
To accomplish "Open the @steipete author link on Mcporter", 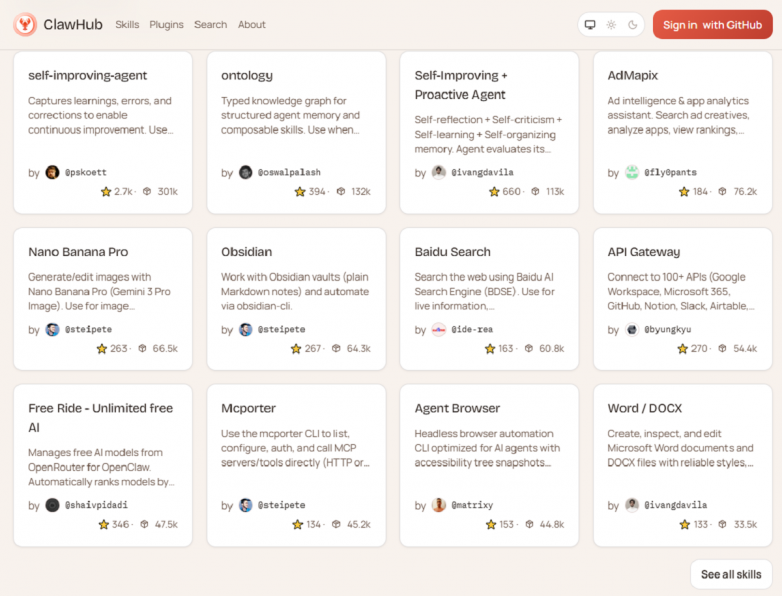I will coord(281,505).
